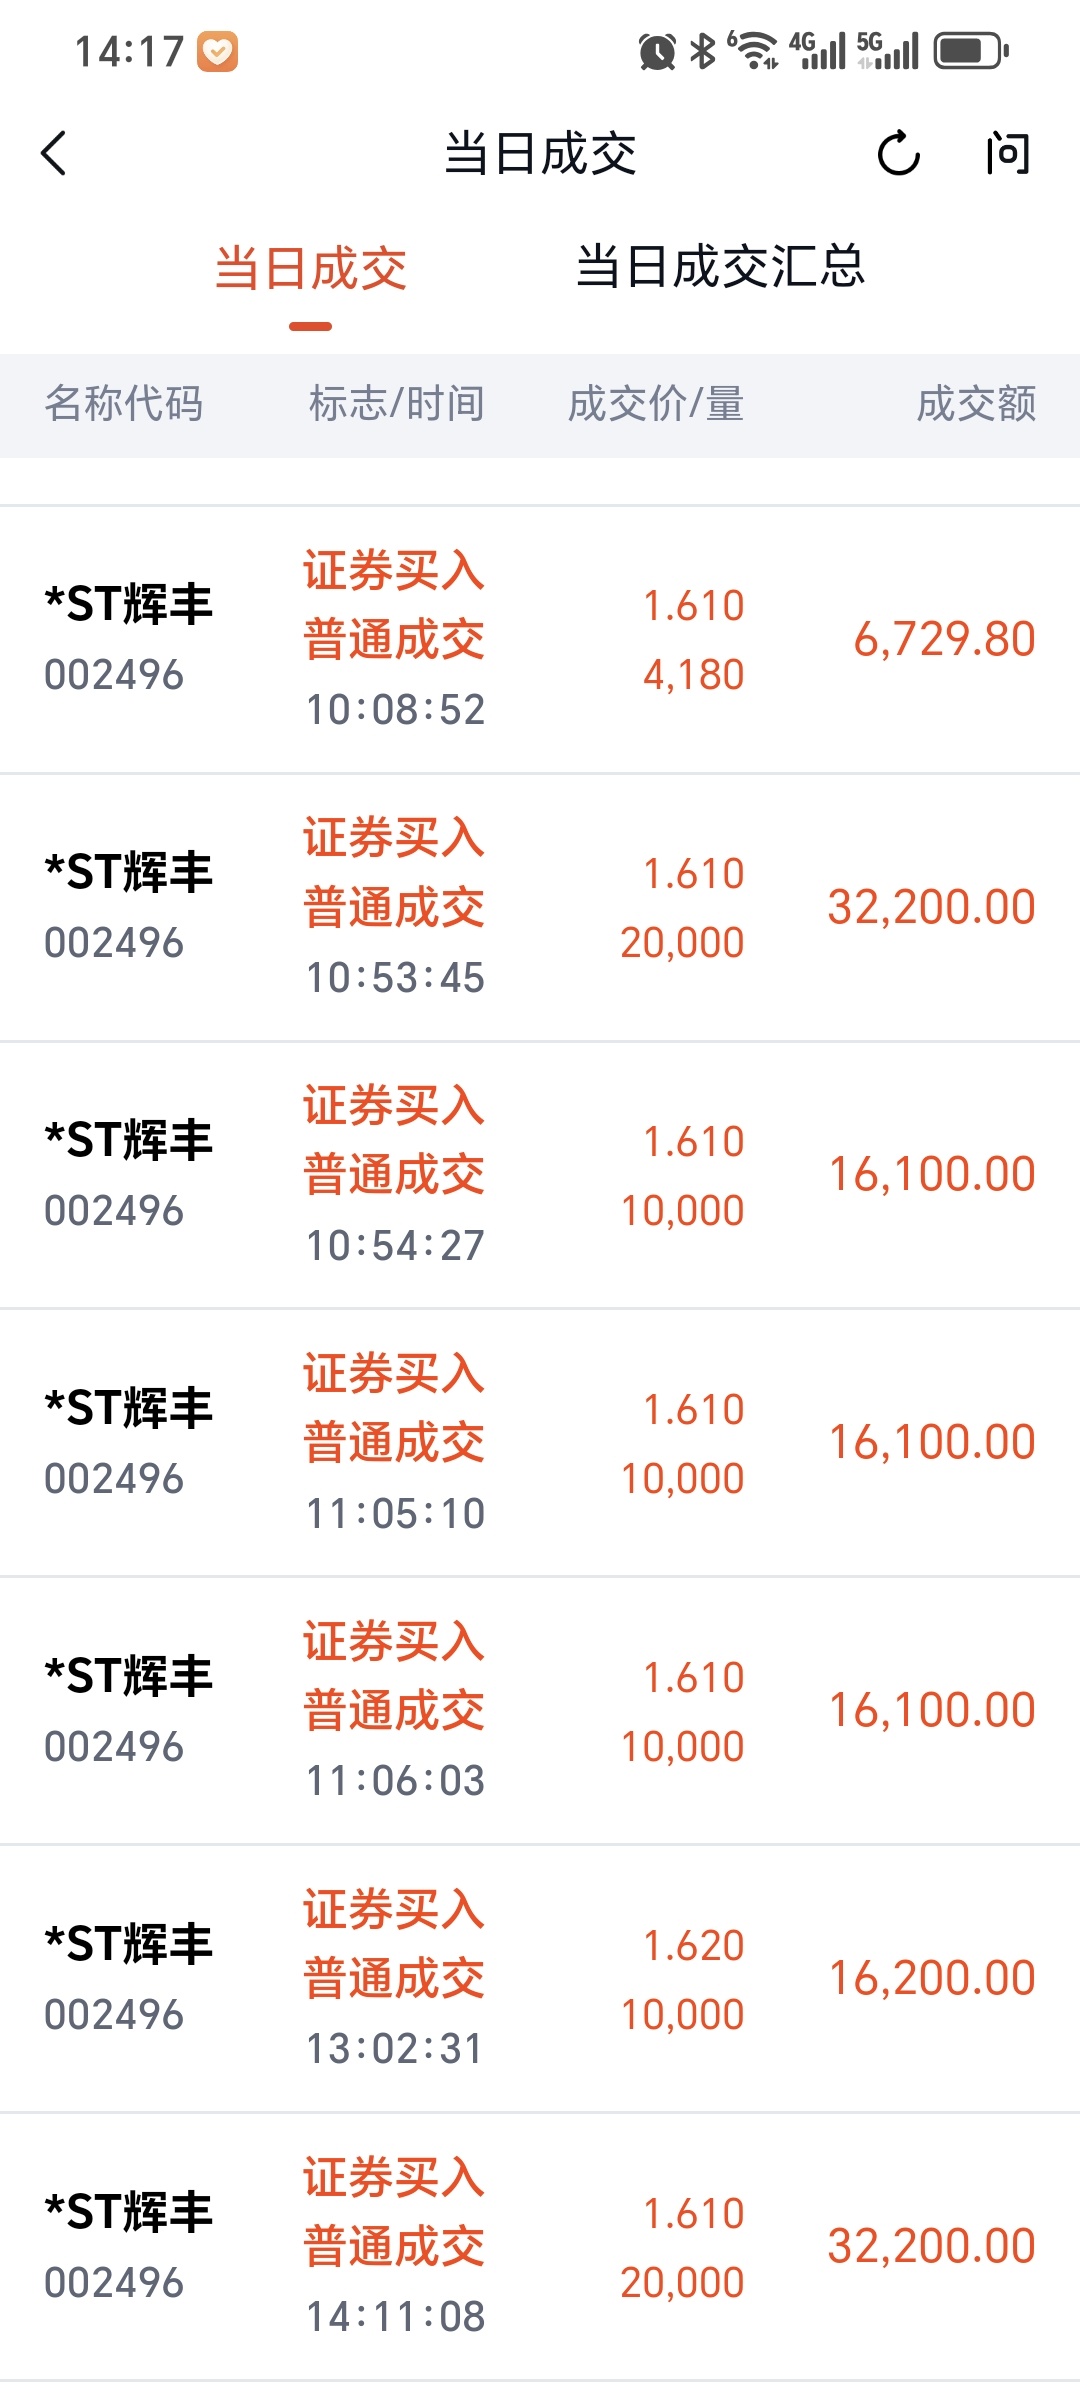Tap the Bluetooth status icon
This screenshot has width=1080, height=2400.
point(704,51)
